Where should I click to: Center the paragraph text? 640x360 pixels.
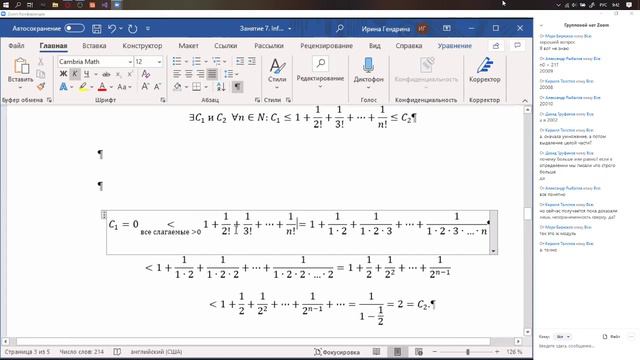[189, 74]
